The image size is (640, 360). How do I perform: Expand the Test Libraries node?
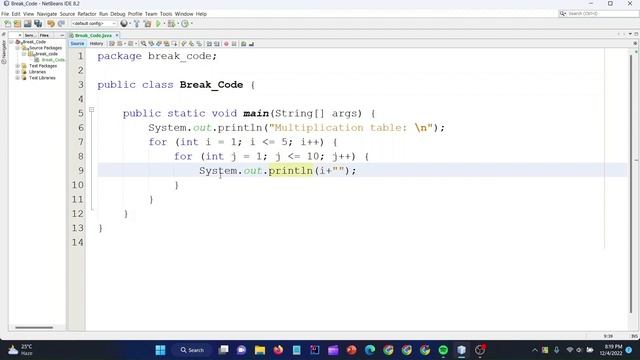pyautogui.click(x=18, y=78)
